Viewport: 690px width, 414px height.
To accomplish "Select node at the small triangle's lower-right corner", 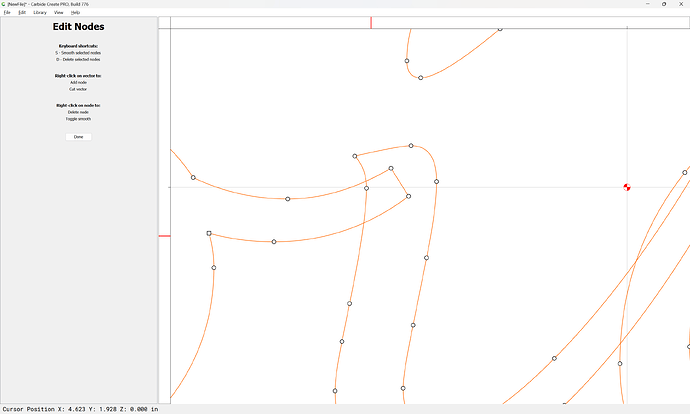I will click(408, 196).
